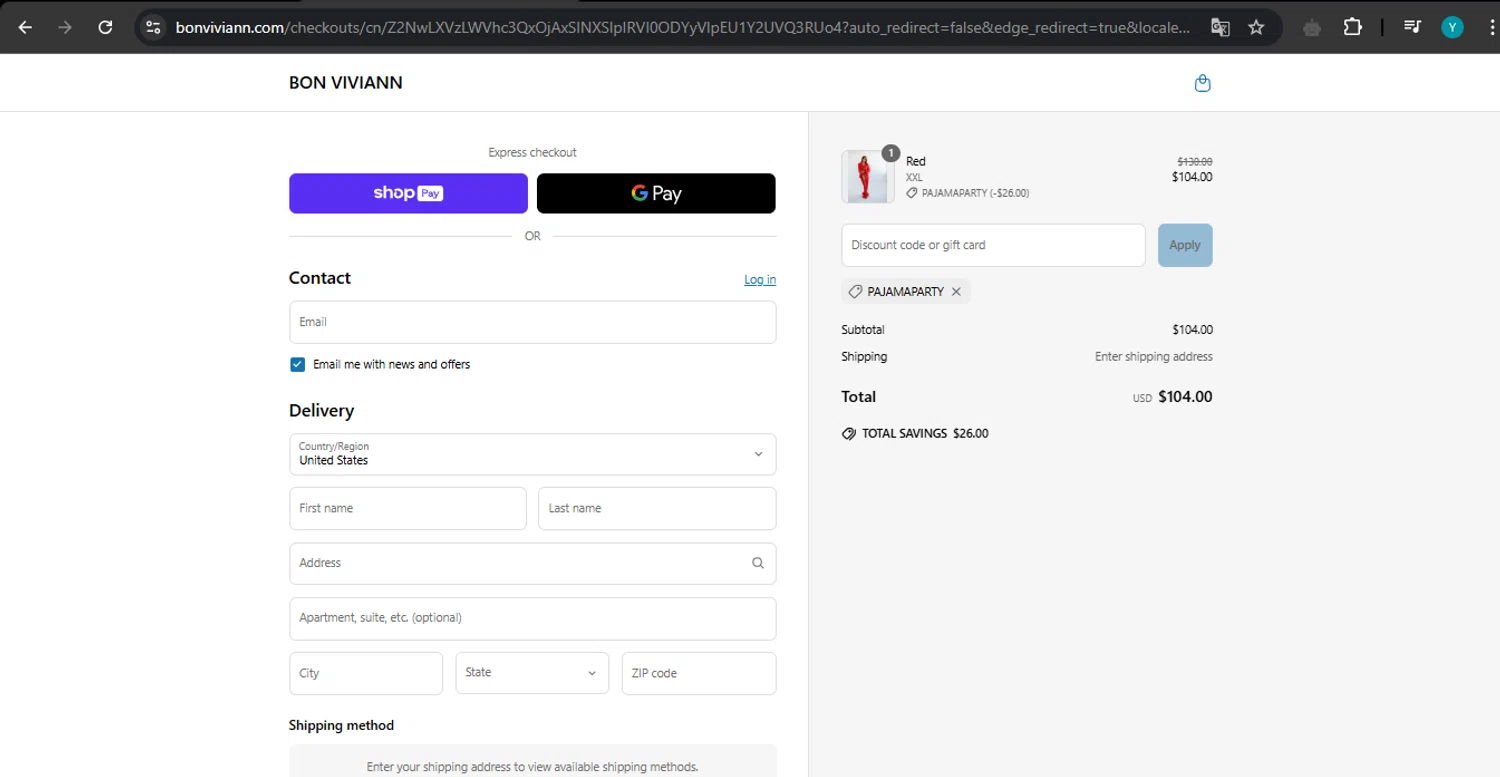Pay with Shop Pay express checkout
This screenshot has width=1500, height=777.
pos(408,193)
